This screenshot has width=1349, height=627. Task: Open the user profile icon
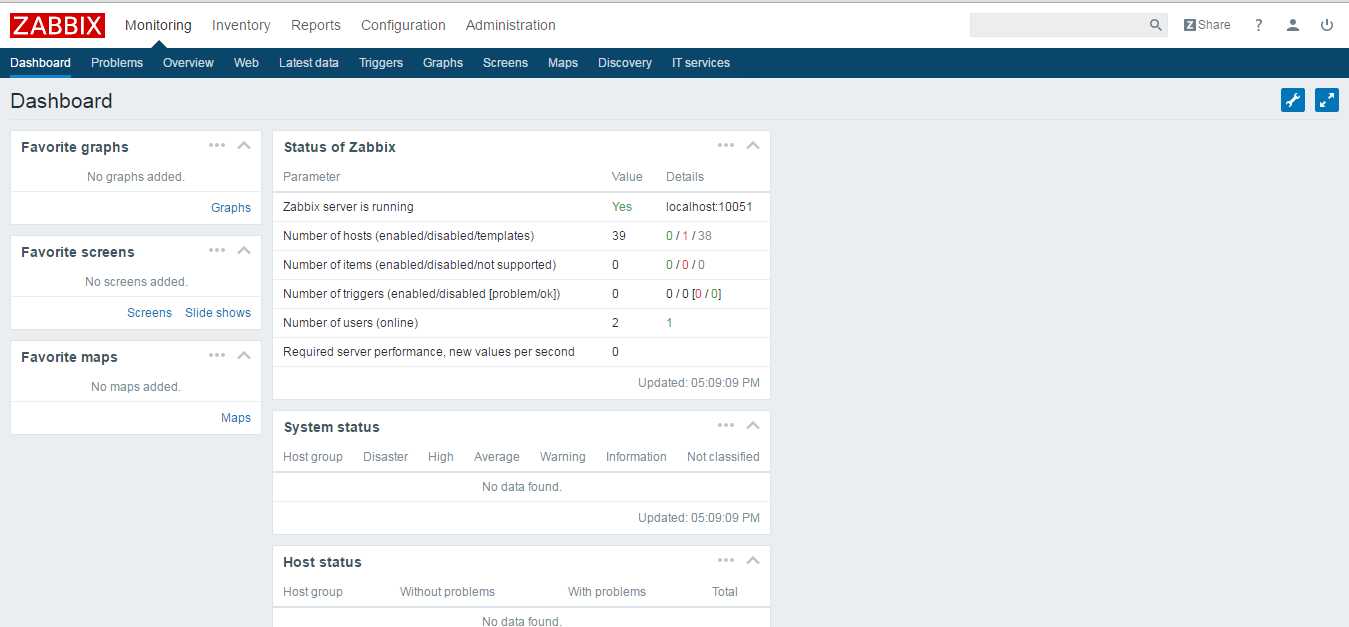pos(1293,25)
